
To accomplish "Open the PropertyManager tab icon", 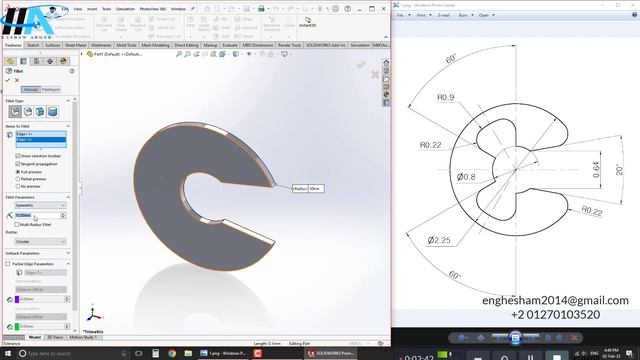I will pos(24,61).
